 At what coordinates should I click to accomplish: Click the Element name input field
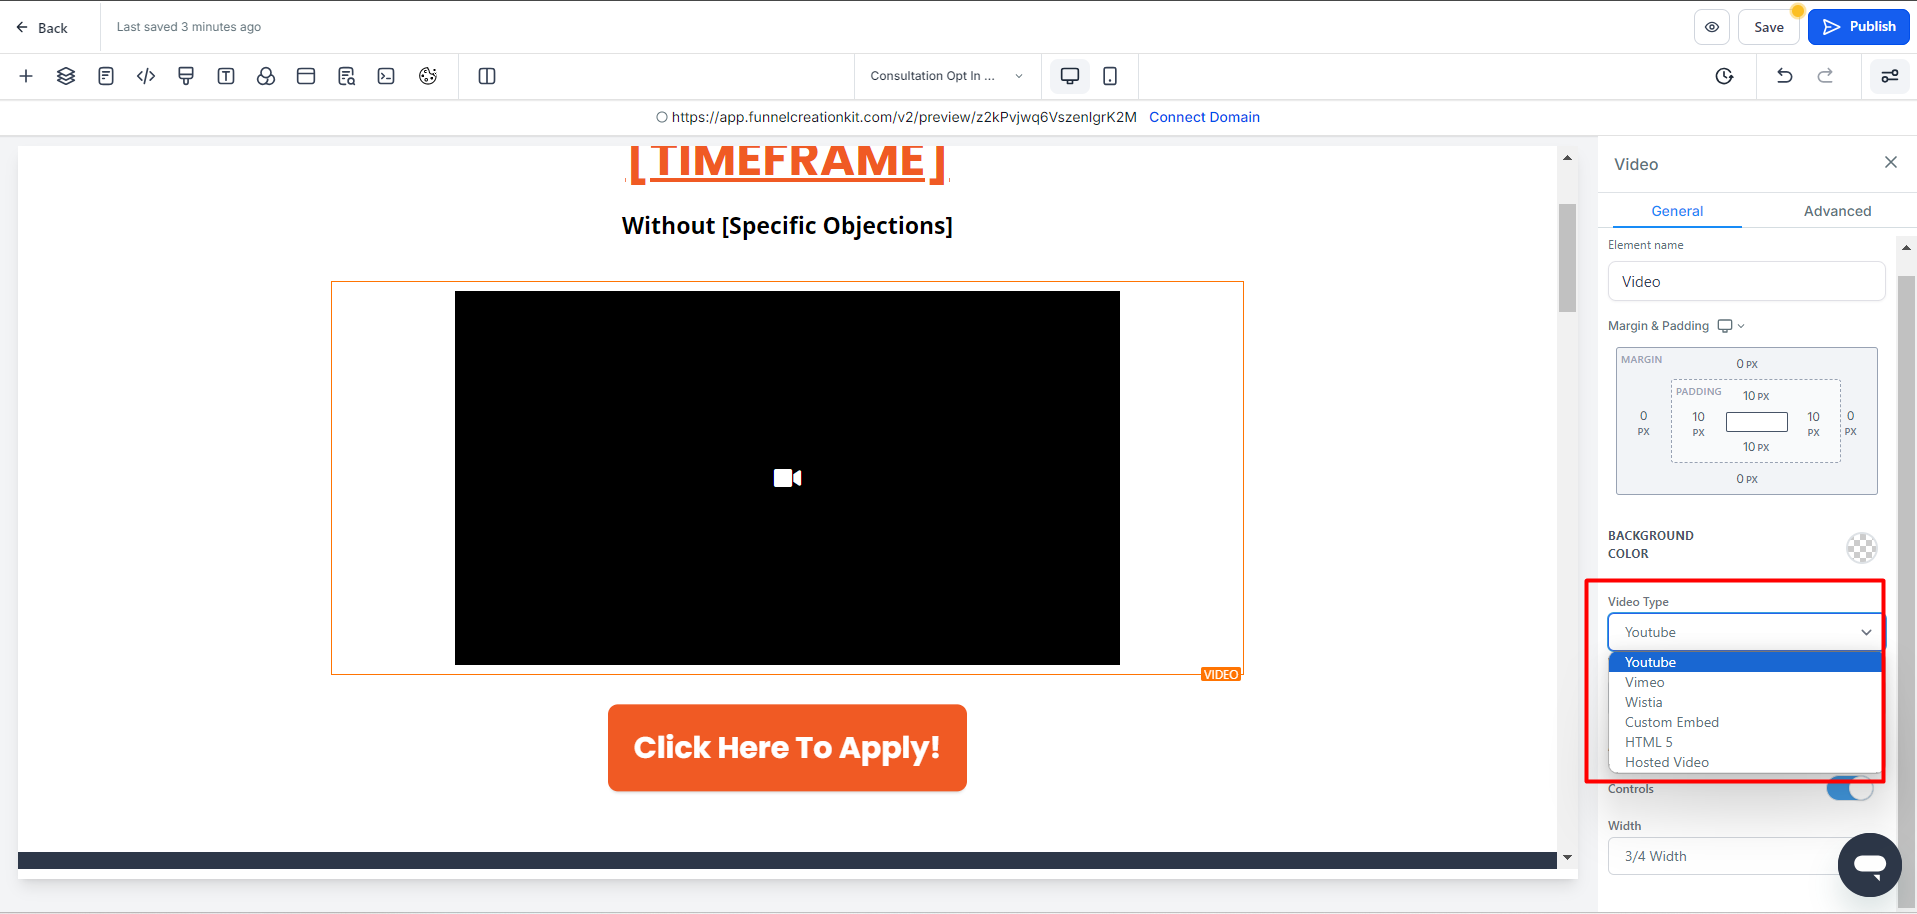pyautogui.click(x=1746, y=282)
